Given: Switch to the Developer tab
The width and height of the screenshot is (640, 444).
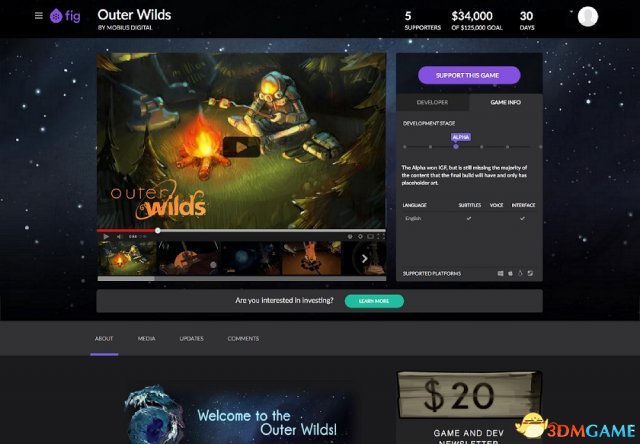Looking at the screenshot, I should (432, 102).
